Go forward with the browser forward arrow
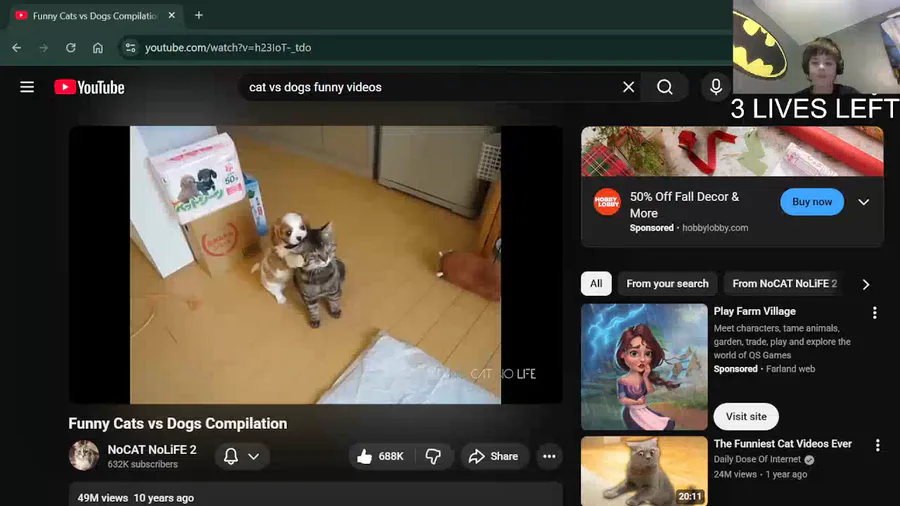Viewport: 900px width, 506px height. (x=44, y=48)
